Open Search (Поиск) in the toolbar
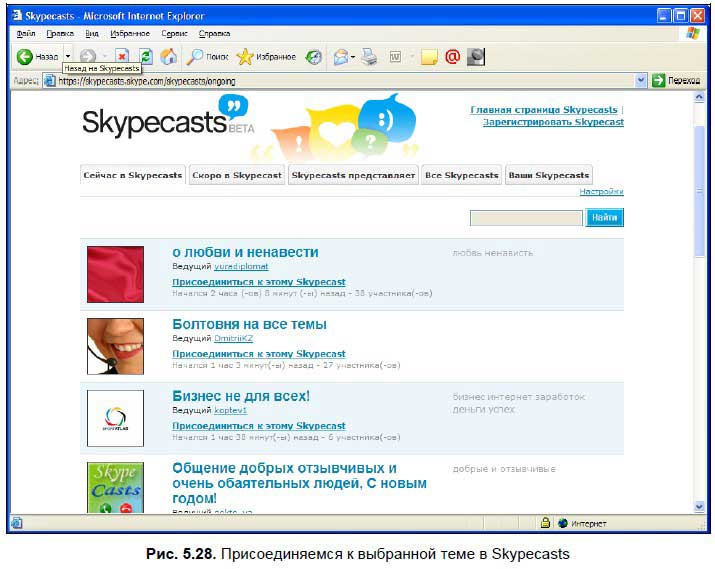 tap(208, 57)
